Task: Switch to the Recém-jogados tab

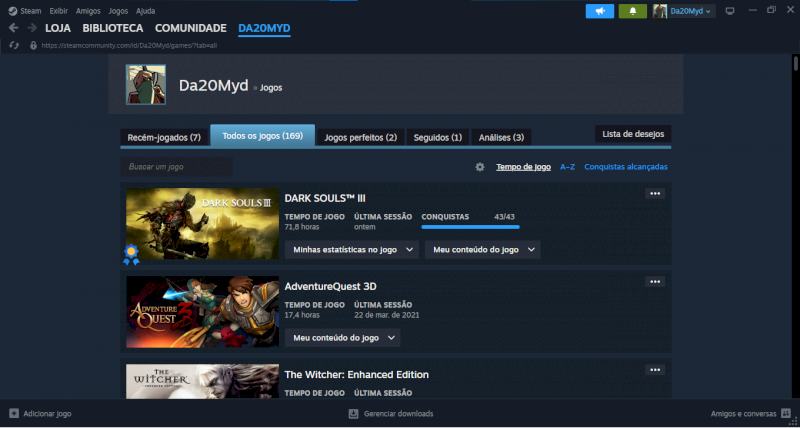Action: click(164, 137)
